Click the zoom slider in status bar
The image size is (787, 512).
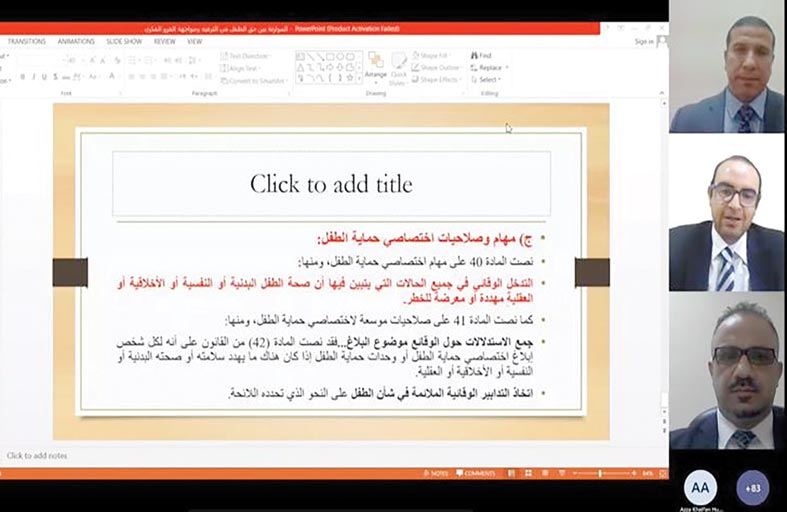click(600, 473)
